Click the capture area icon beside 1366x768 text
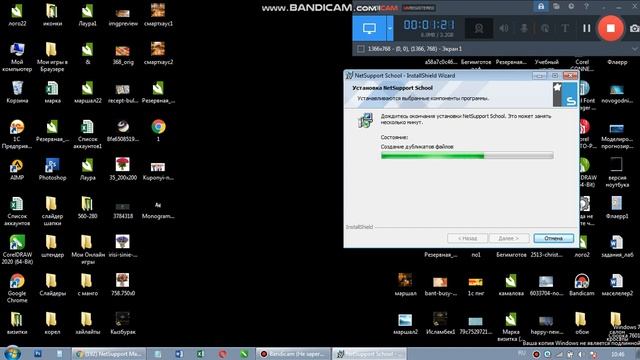The height and width of the screenshot is (360, 640). (361, 49)
